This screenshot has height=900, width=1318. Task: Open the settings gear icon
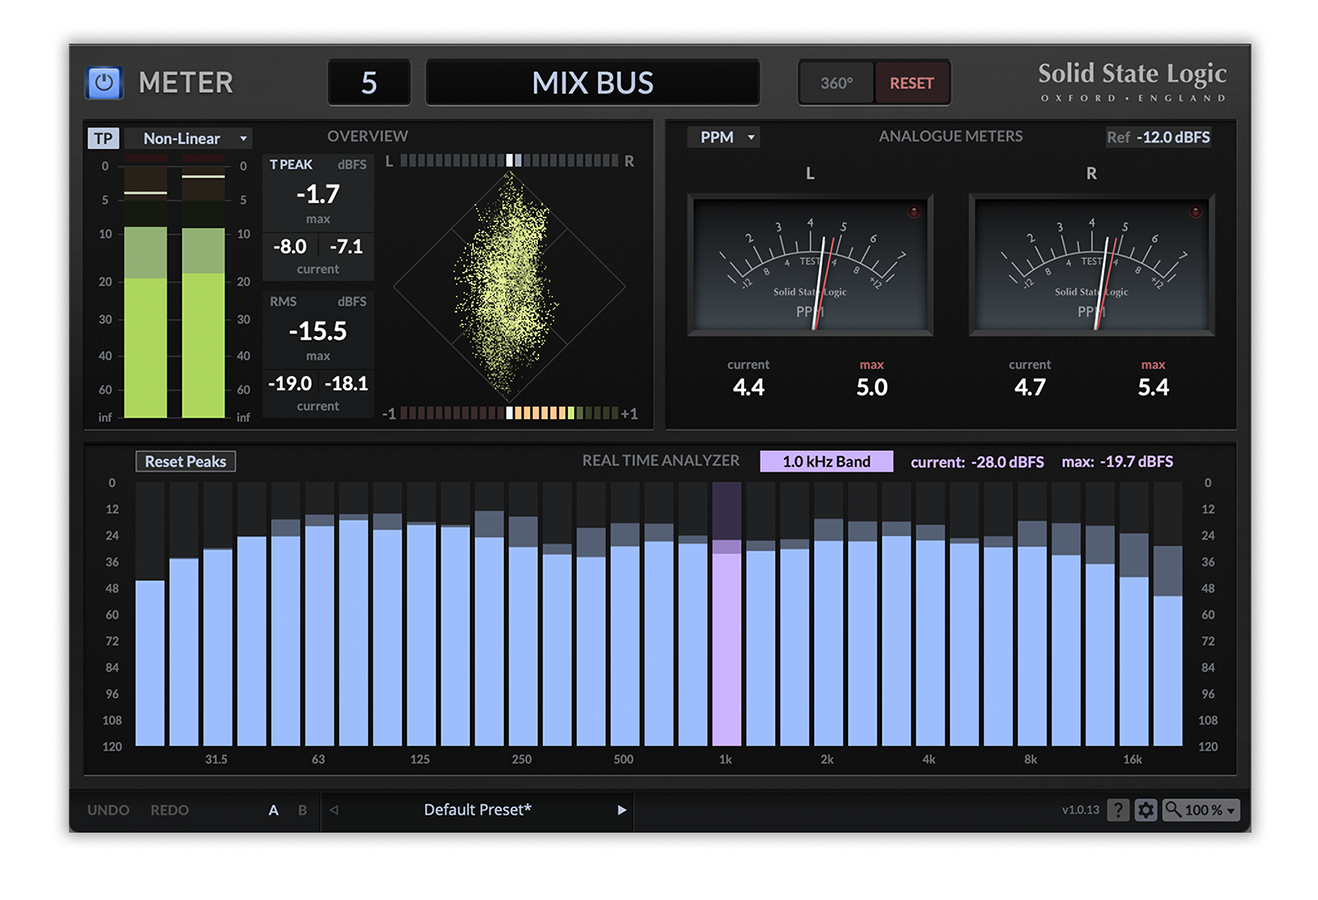pos(1146,810)
